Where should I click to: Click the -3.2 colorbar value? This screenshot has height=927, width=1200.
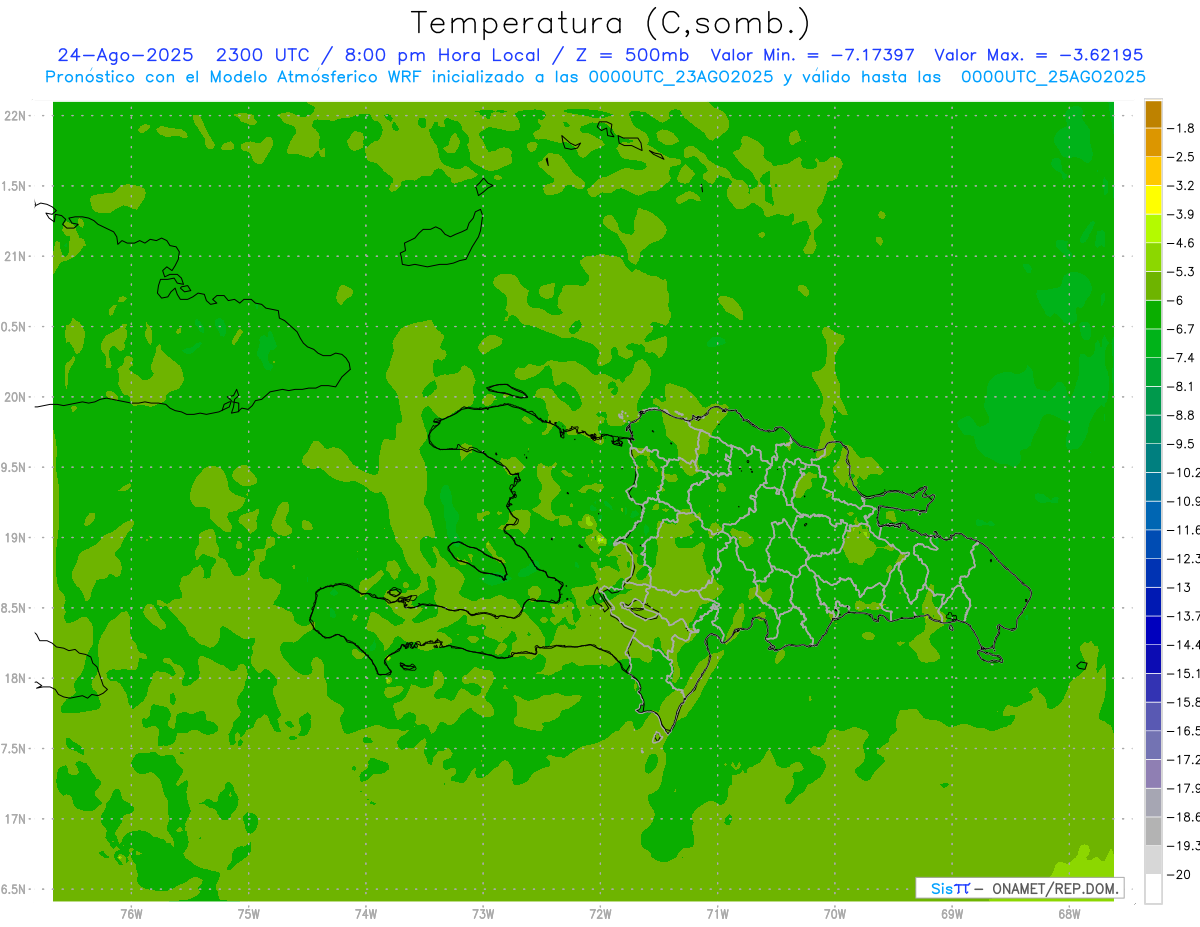click(1181, 186)
